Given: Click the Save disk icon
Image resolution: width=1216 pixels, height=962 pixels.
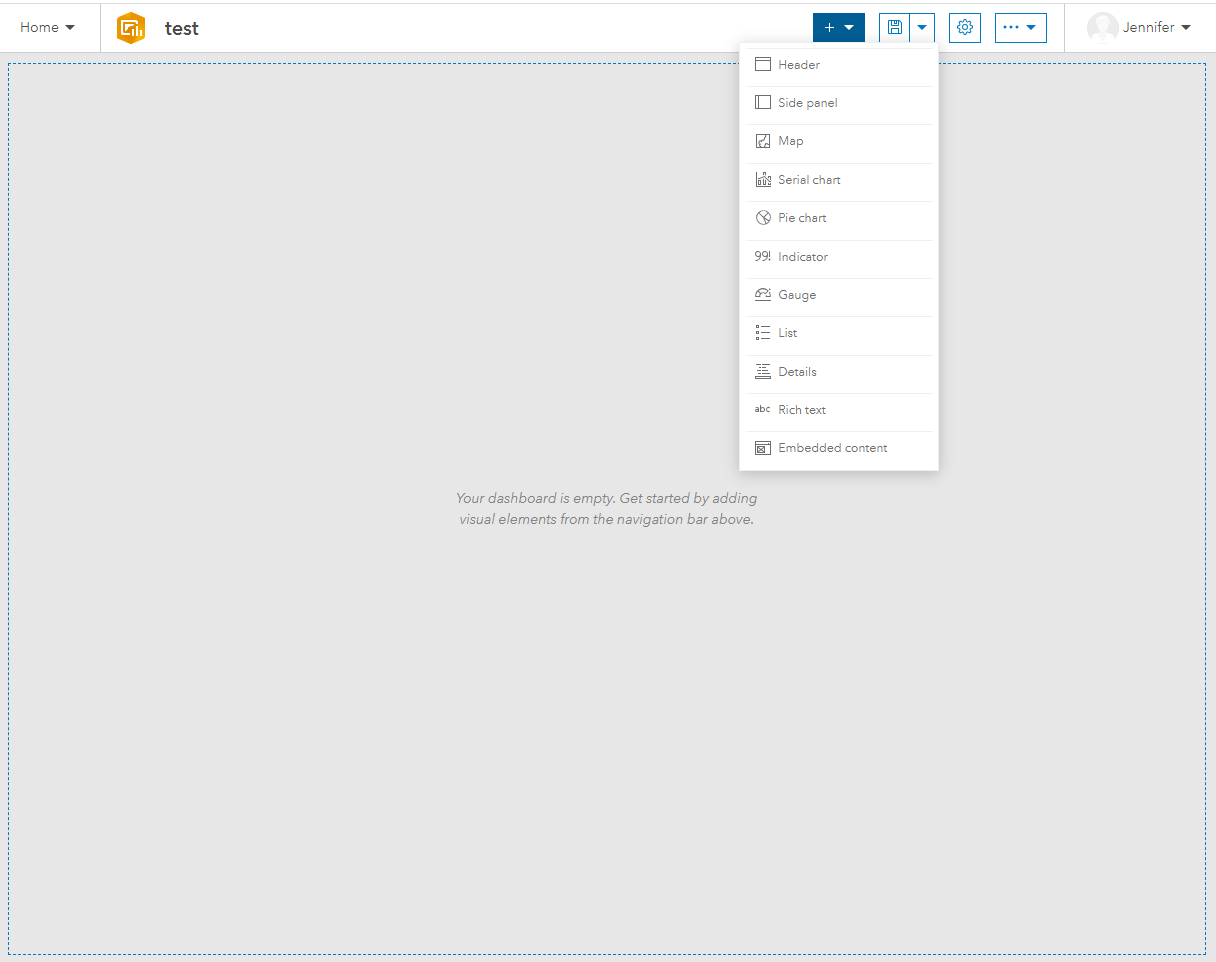Looking at the screenshot, I should click(x=894, y=27).
